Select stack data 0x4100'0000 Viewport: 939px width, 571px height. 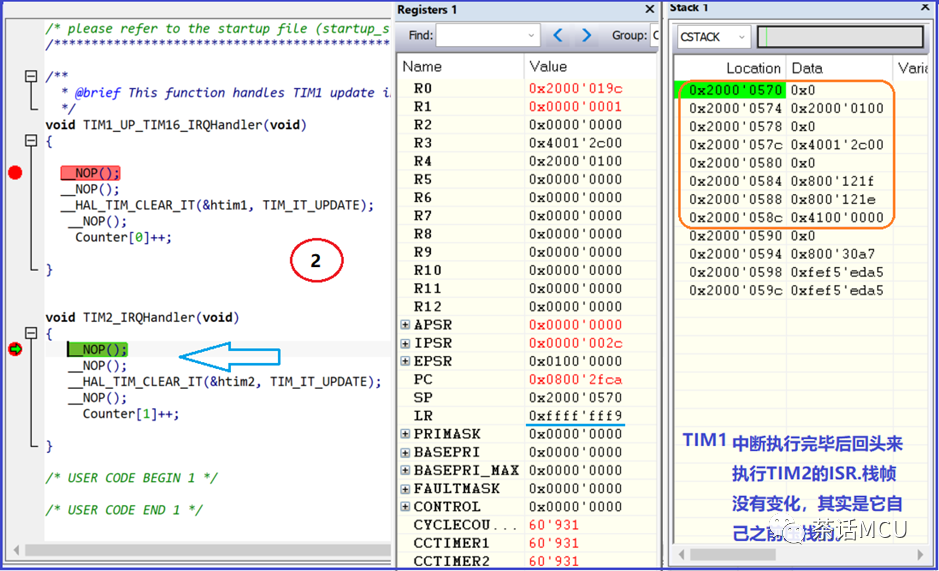click(x=837, y=217)
